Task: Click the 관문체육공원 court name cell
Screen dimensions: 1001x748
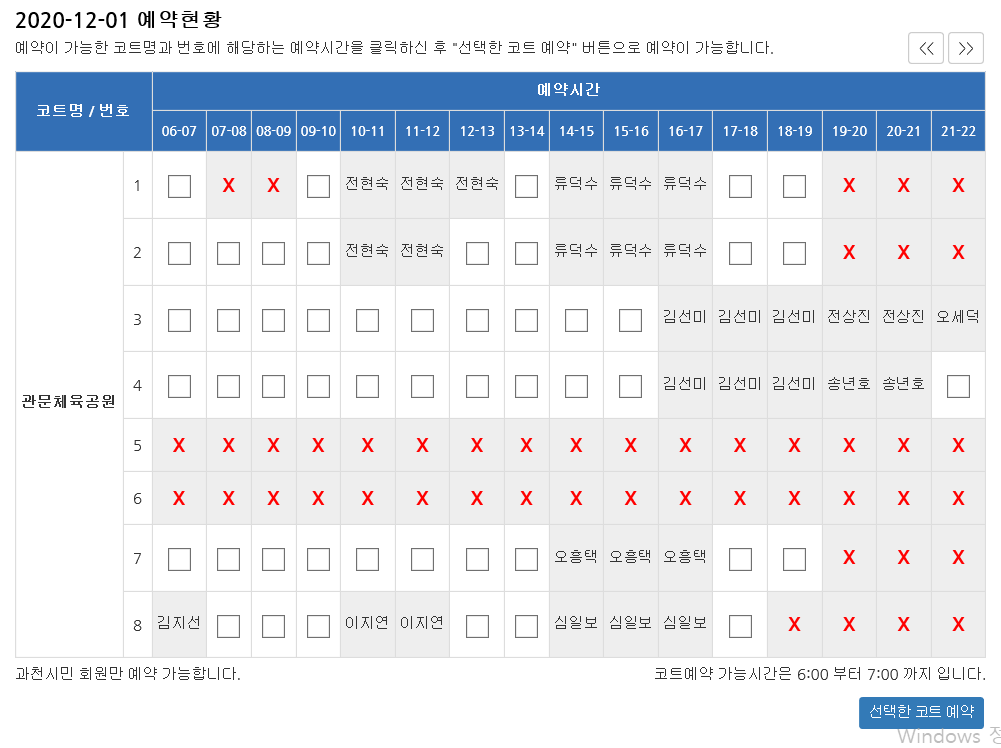Action: pyautogui.click(x=69, y=403)
